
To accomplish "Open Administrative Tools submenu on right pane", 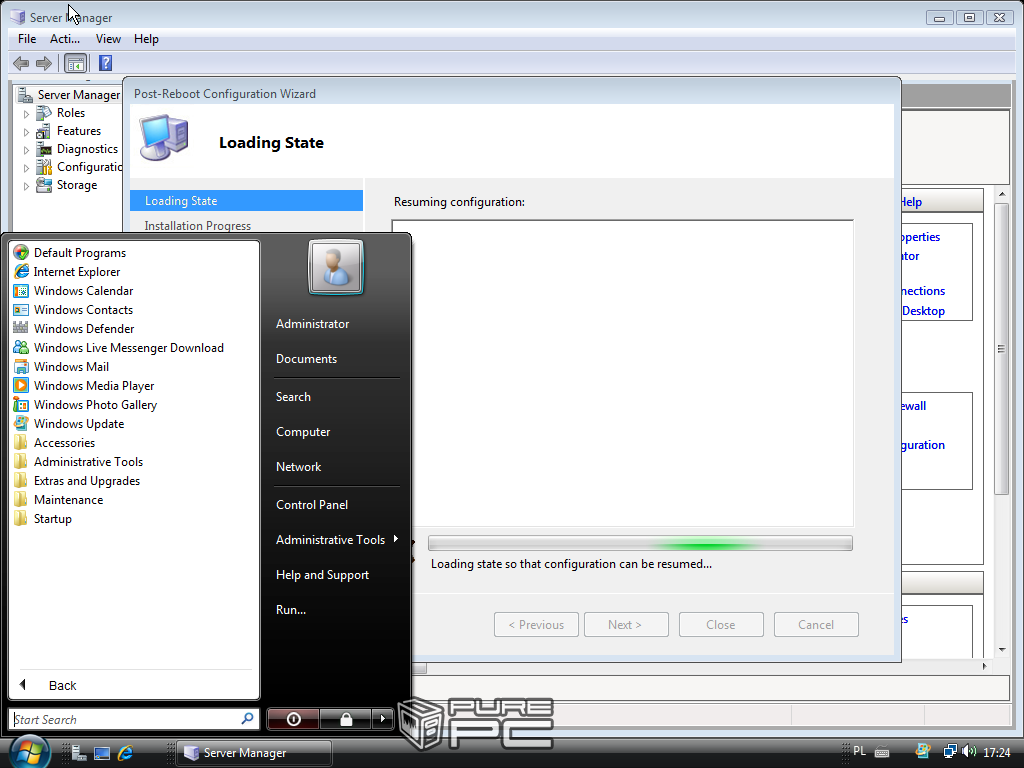I will 336,539.
